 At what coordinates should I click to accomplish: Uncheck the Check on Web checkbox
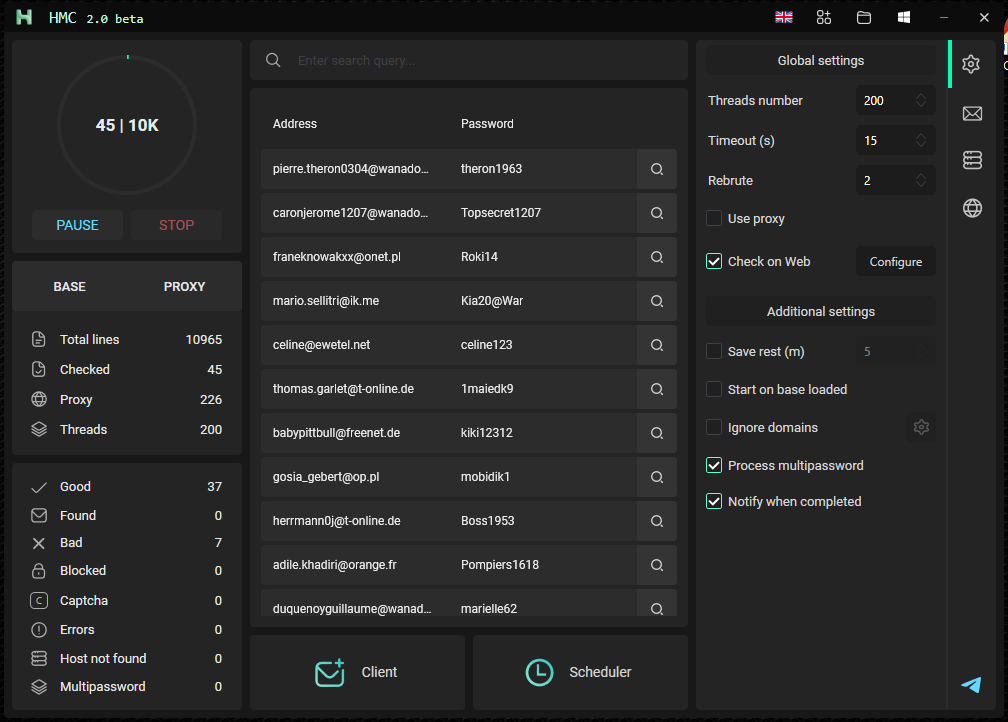[714, 261]
